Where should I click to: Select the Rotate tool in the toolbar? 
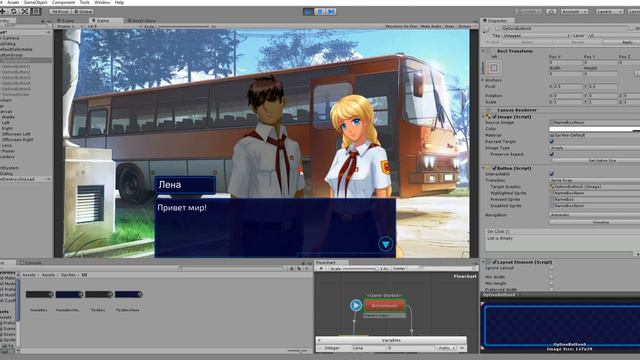[13, 11]
